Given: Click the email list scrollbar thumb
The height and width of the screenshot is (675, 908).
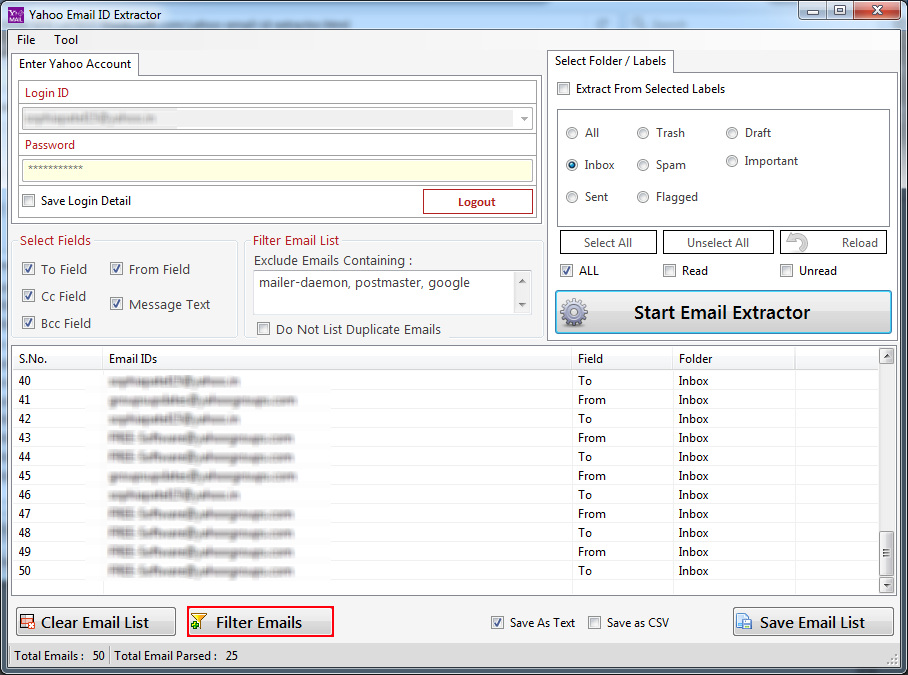Looking at the screenshot, I should pos(887,553).
